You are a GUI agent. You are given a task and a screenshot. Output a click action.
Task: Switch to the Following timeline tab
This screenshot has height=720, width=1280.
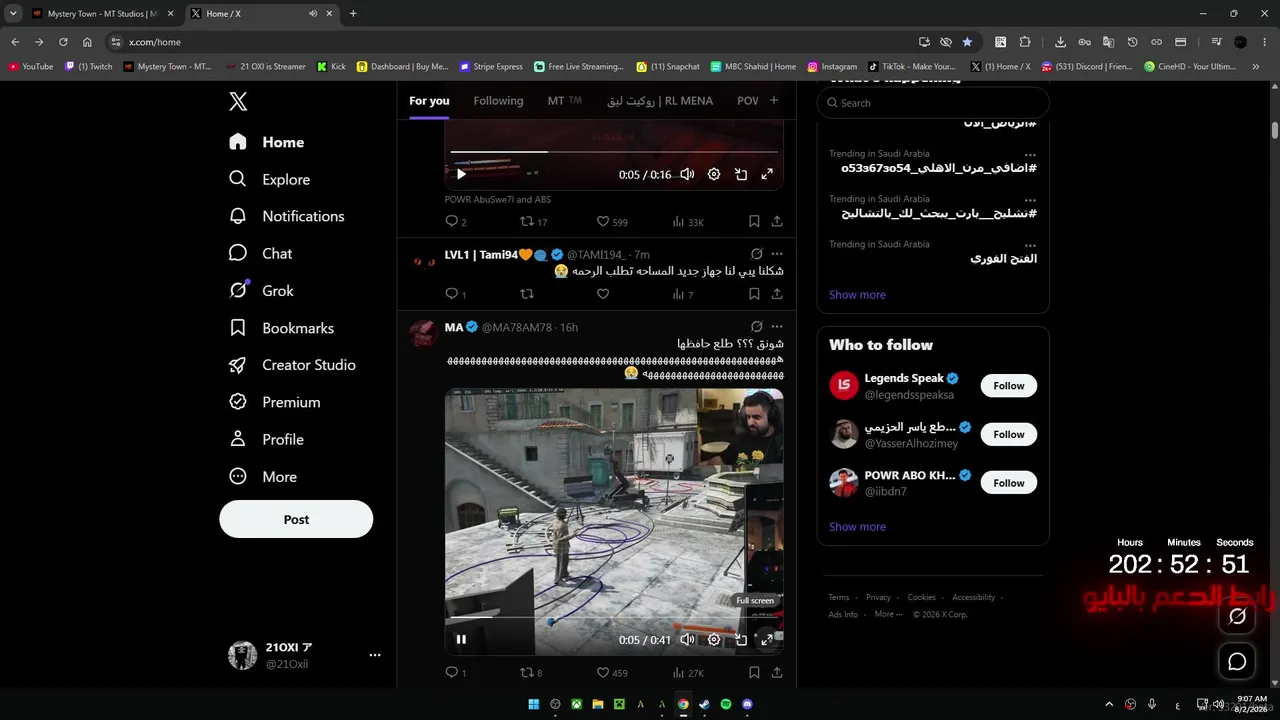click(x=498, y=101)
